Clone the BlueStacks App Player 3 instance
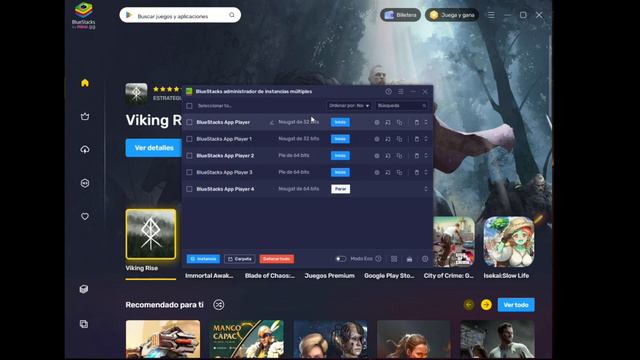The height and width of the screenshot is (360, 640). tap(399, 173)
